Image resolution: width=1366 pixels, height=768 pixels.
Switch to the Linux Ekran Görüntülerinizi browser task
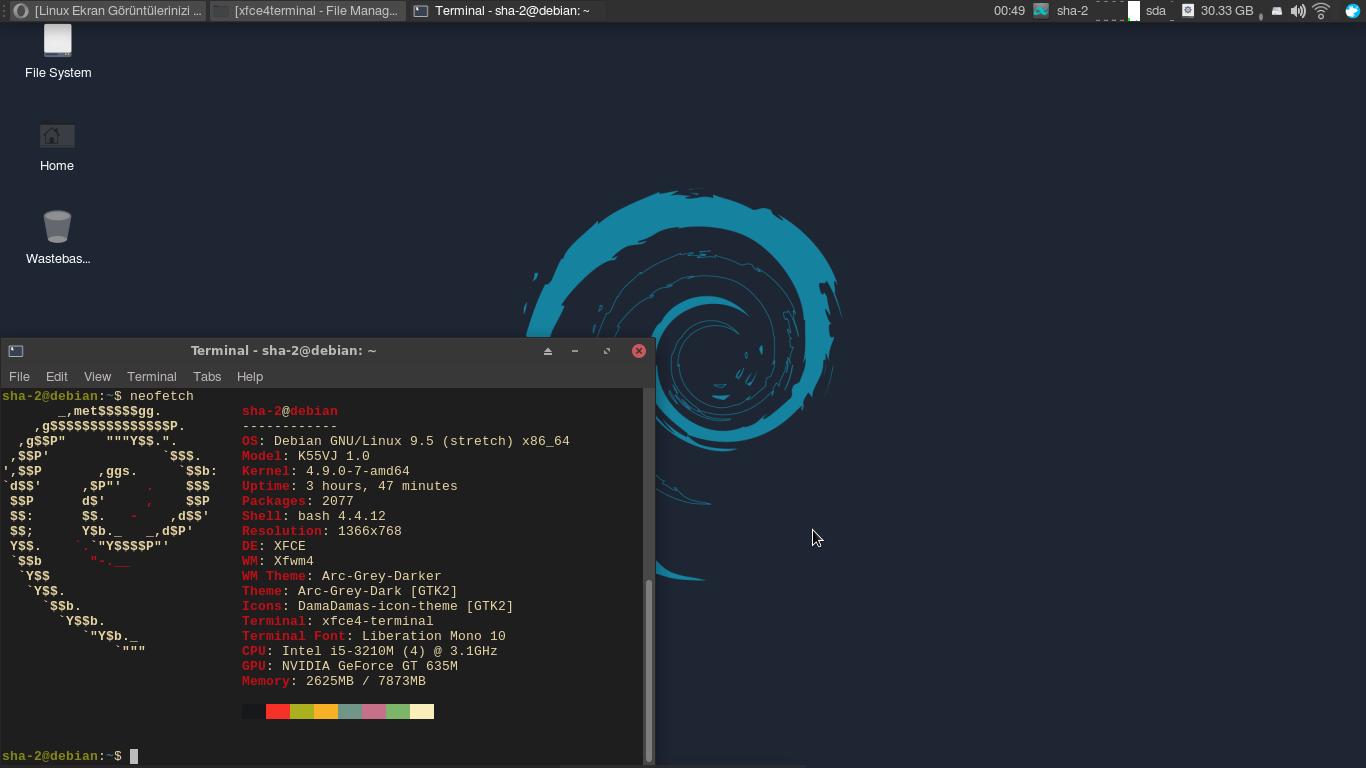coord(108,11)
